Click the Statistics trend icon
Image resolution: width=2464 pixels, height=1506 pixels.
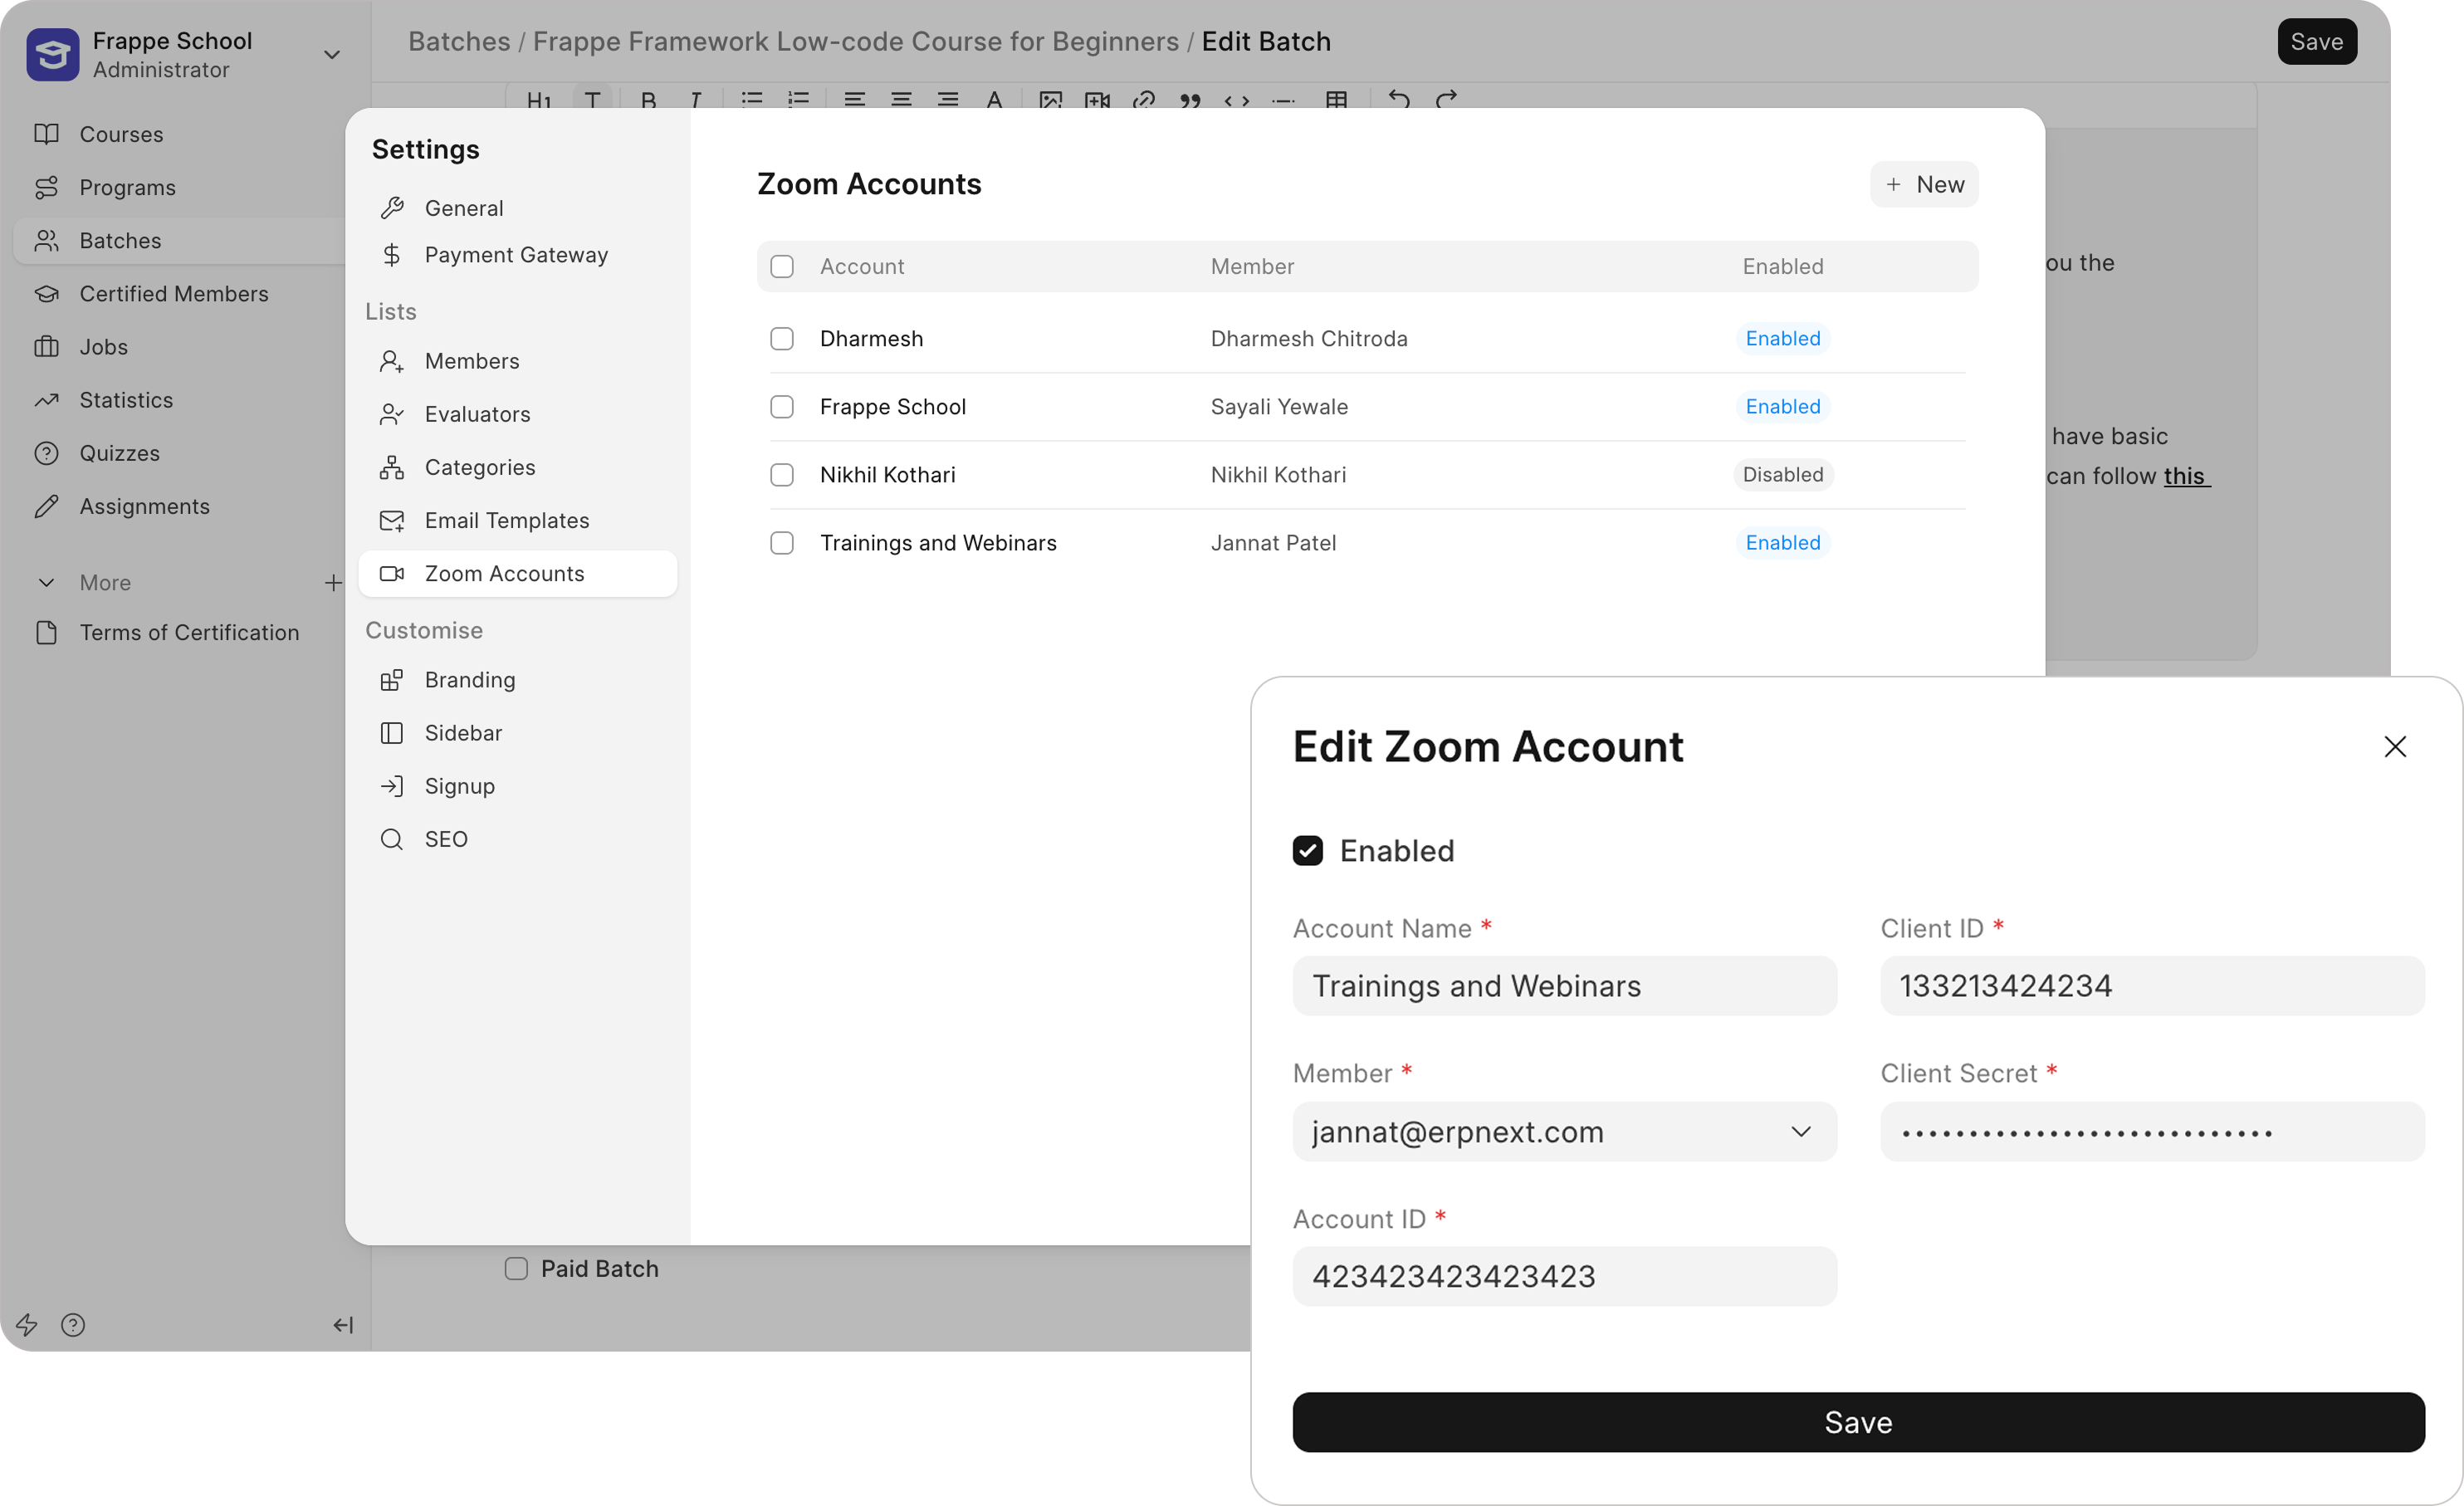[46, 399]
